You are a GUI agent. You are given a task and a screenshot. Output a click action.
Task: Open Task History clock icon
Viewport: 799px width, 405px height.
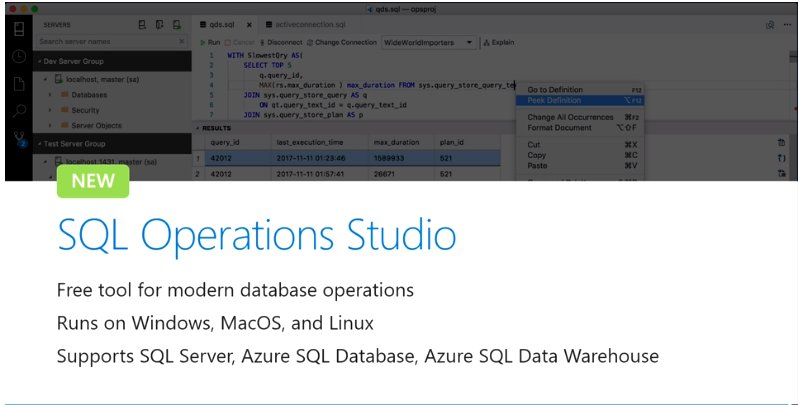click(x=19, y=57)
